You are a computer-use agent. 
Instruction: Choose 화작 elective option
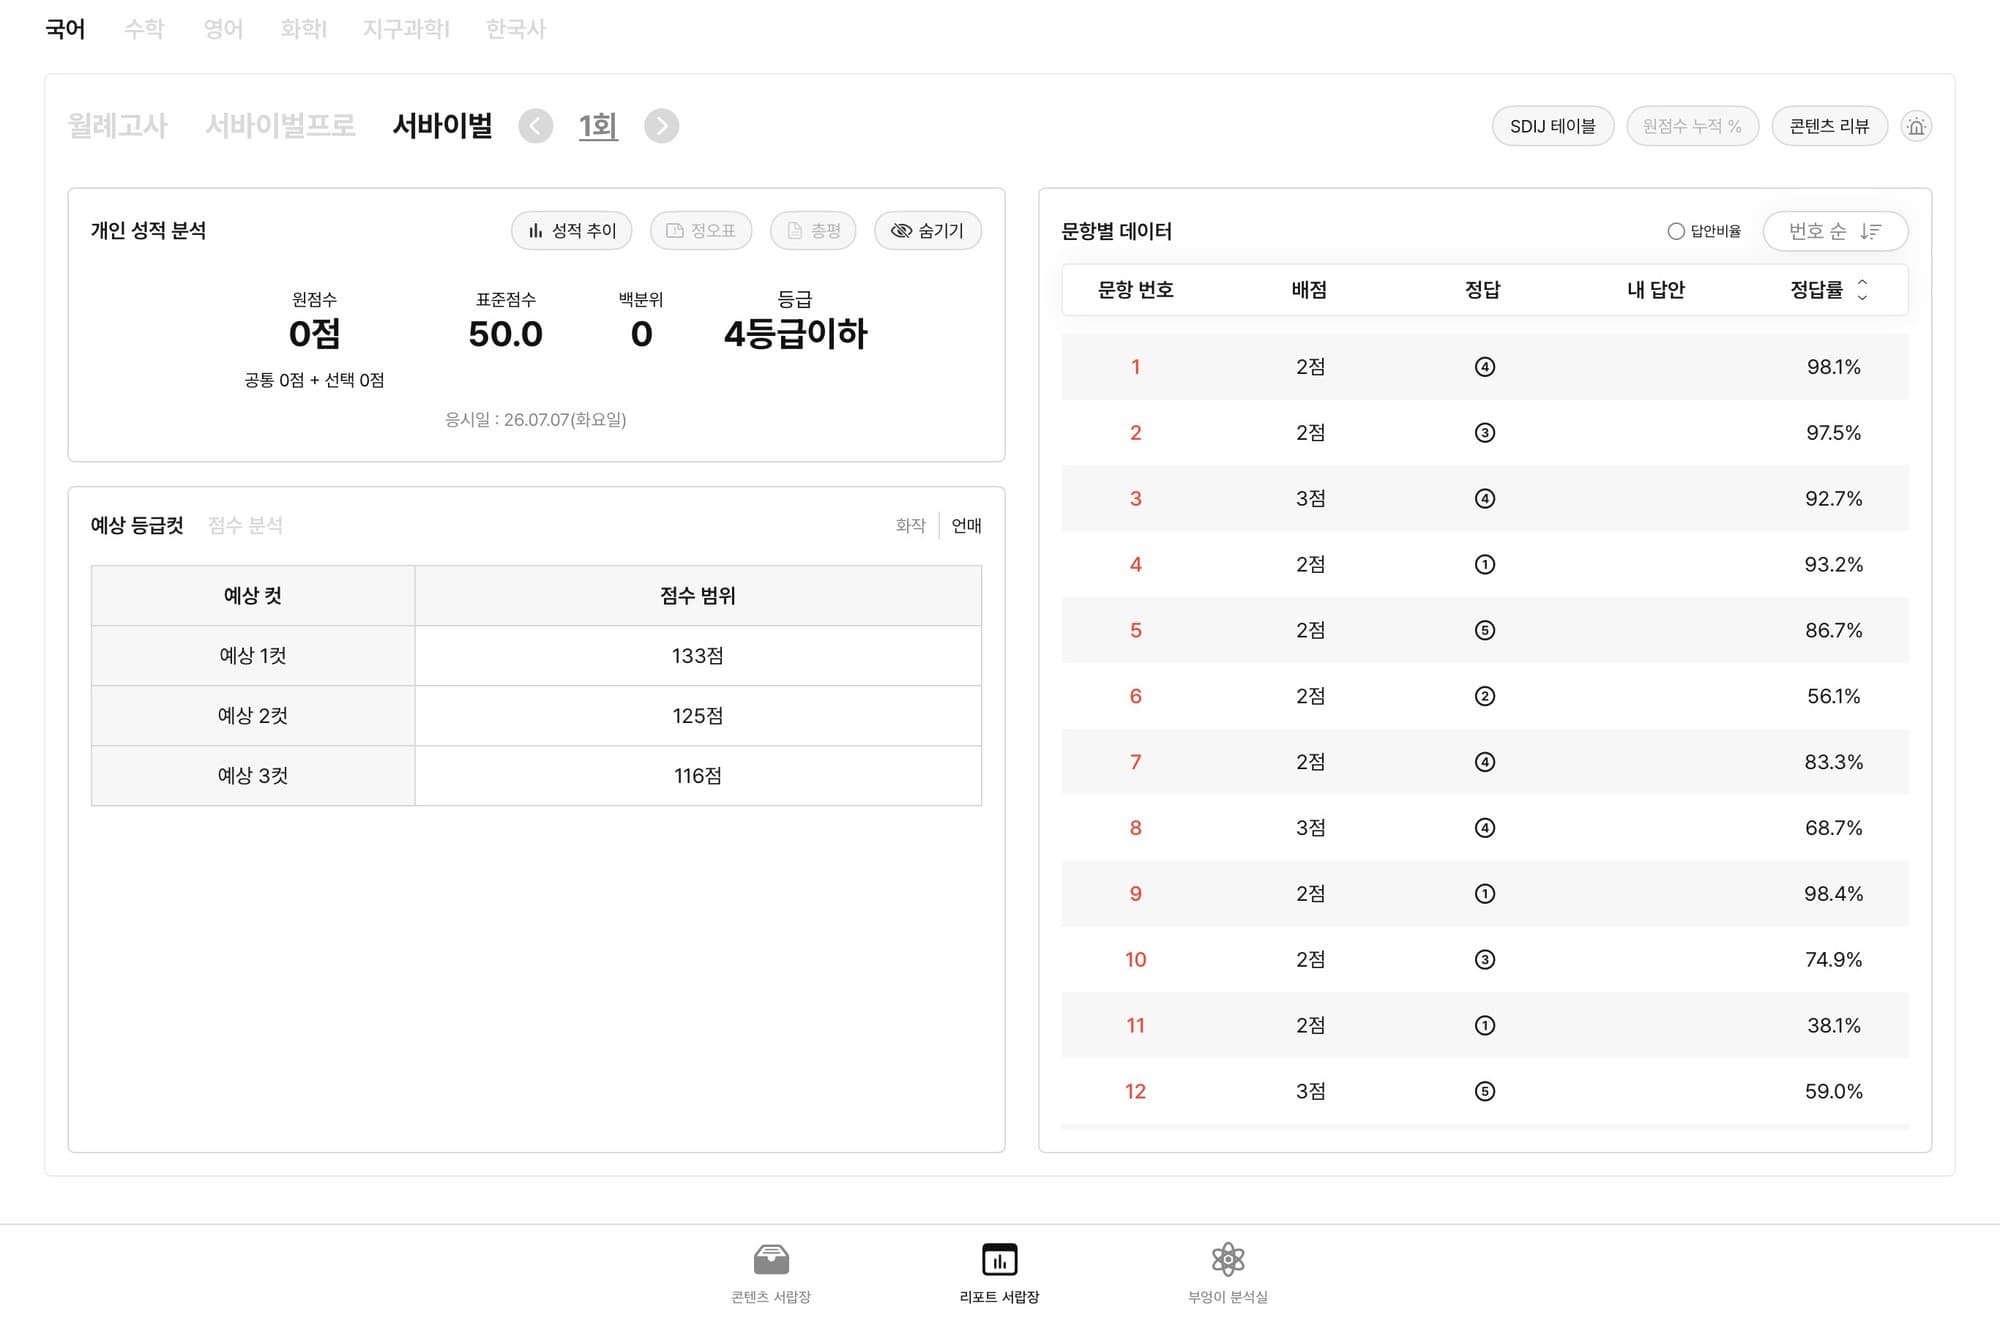pos(910,526)
